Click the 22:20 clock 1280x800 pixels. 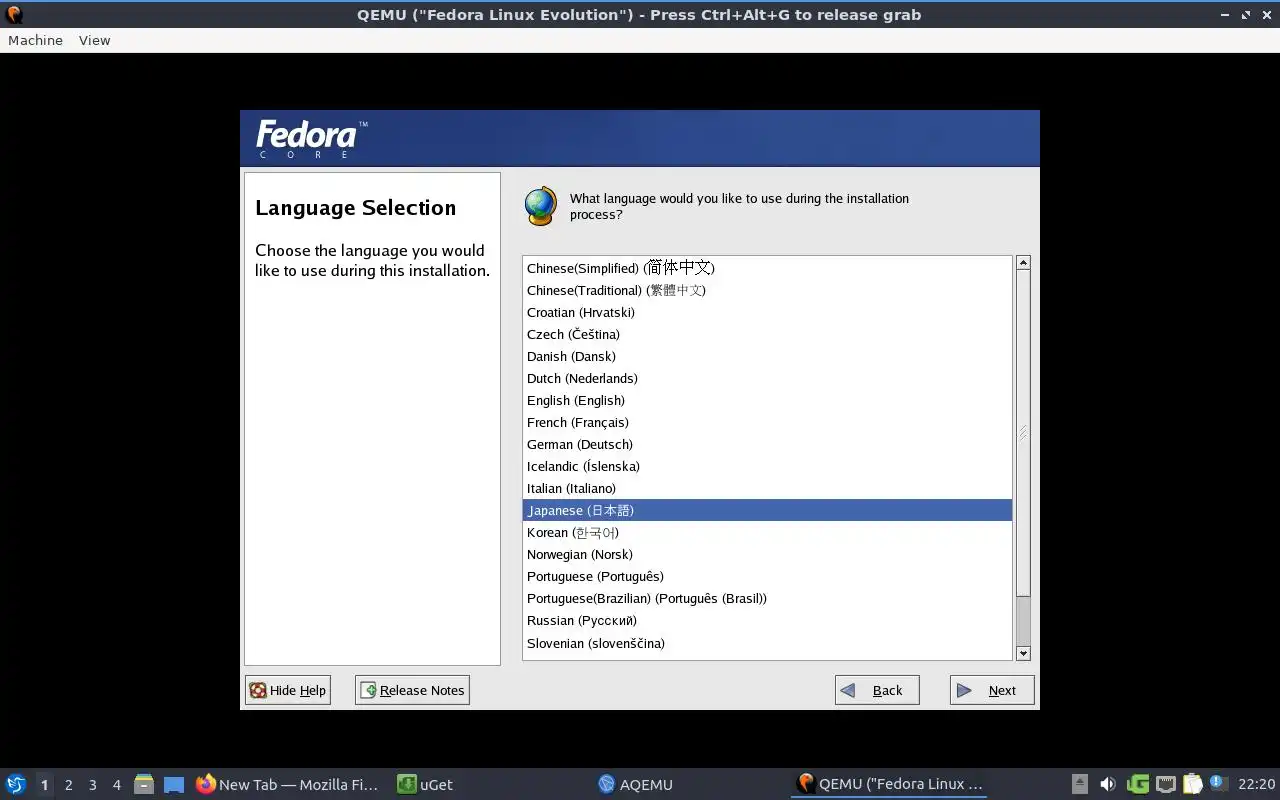pos(1256,784)
